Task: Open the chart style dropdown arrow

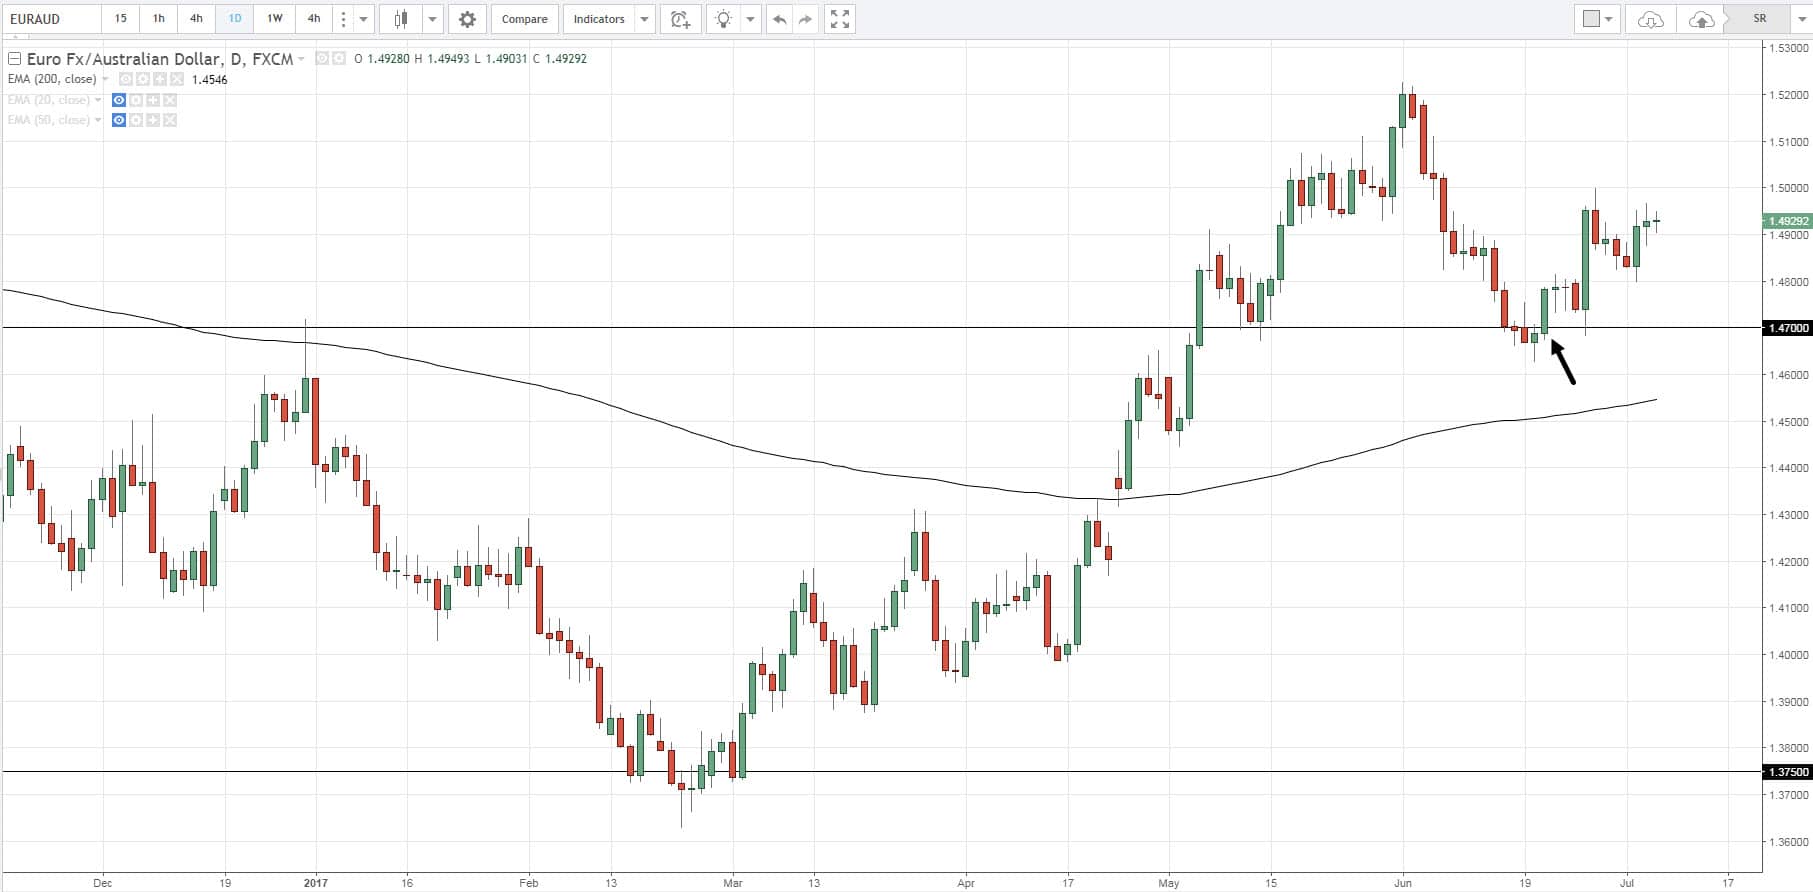Action: point(433,19)
